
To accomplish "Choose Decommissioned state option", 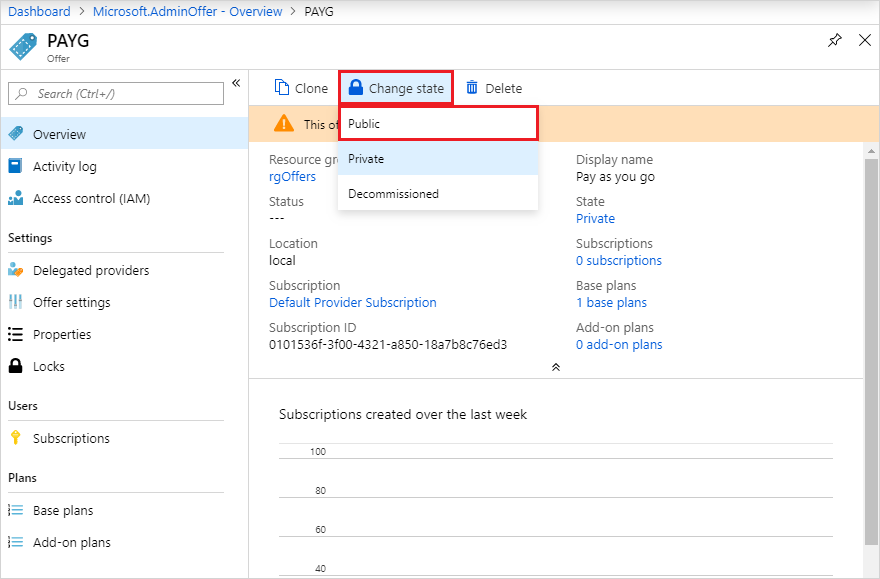I will [x=438, y=194].
